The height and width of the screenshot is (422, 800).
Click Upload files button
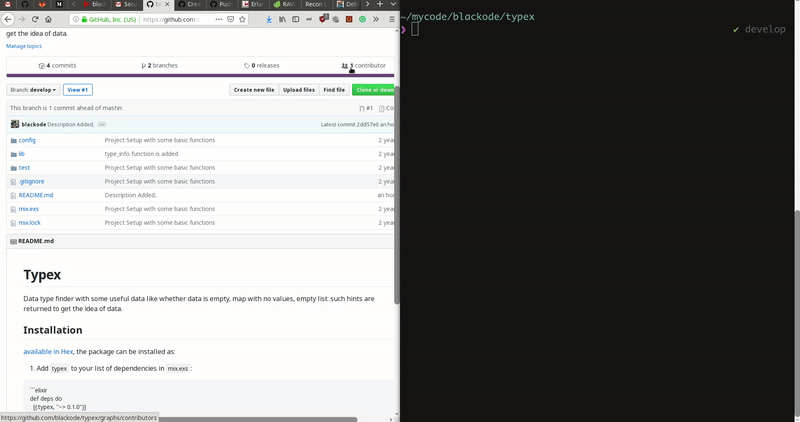299,90
